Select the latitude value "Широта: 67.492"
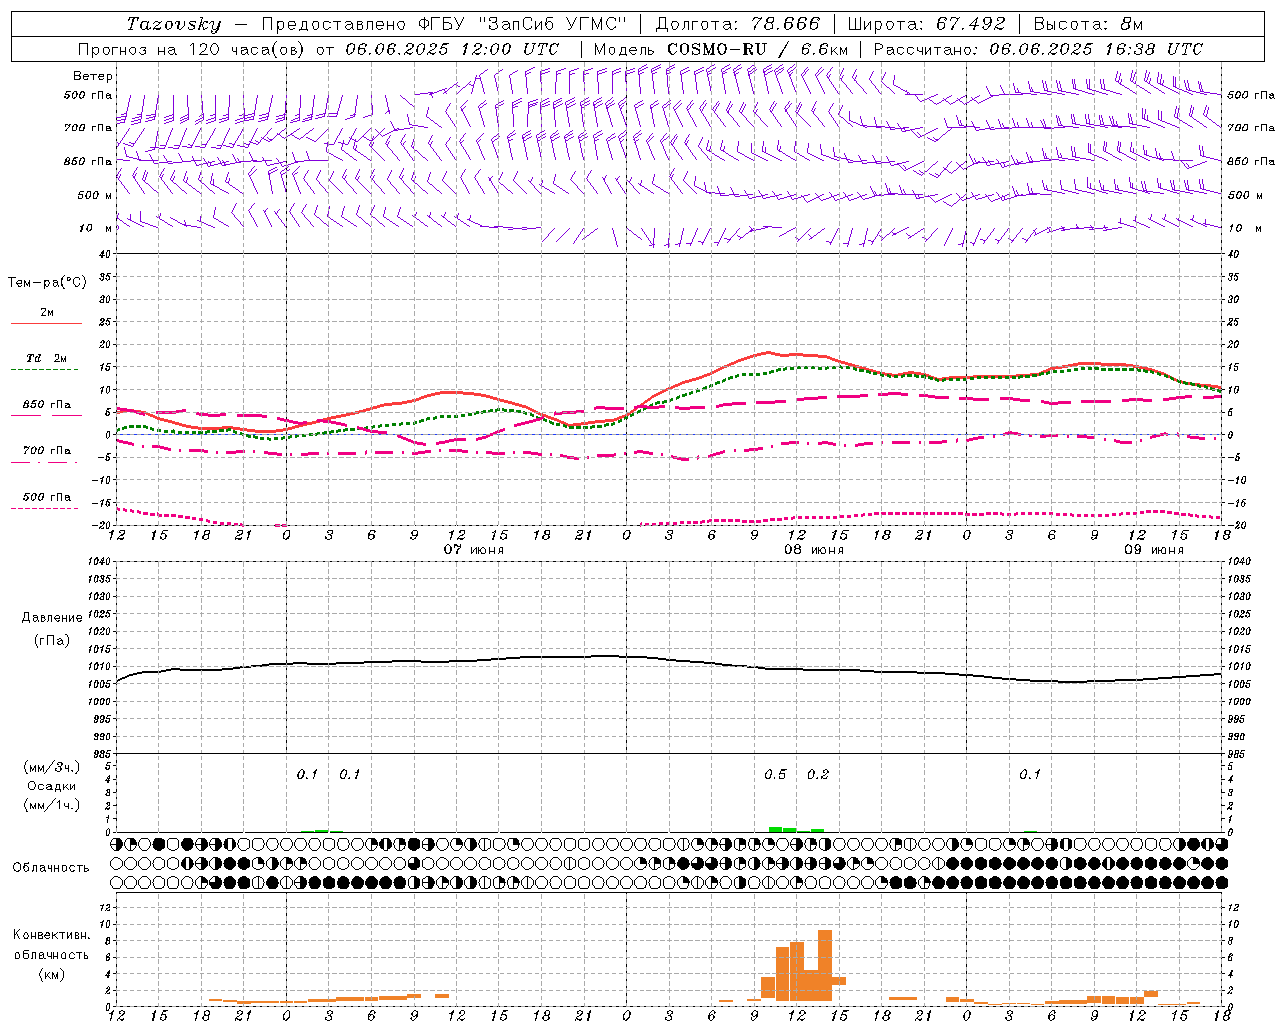Viewport: 1280px width, 1024px height. point(926,24)
